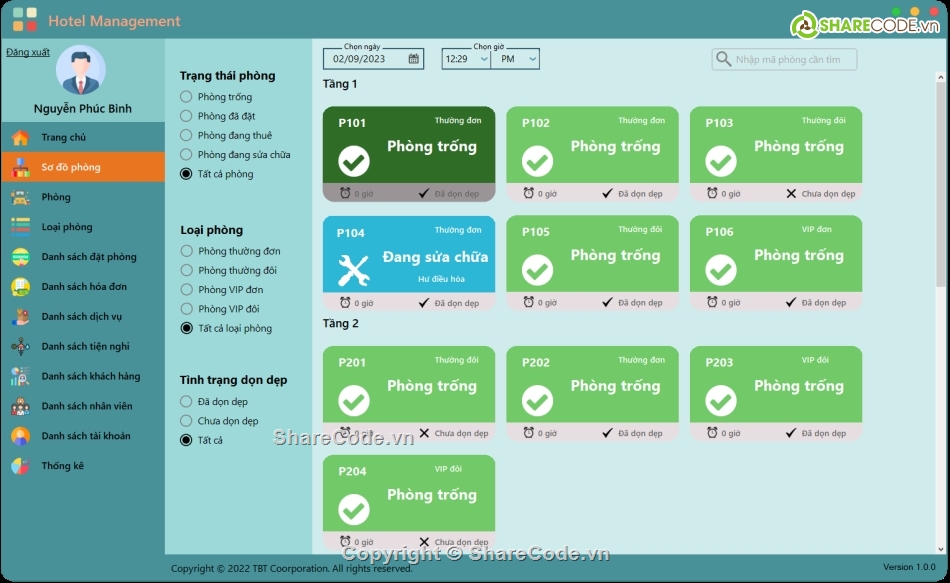
Task: Click the user avatar profile picture
Action: (81, 71)
